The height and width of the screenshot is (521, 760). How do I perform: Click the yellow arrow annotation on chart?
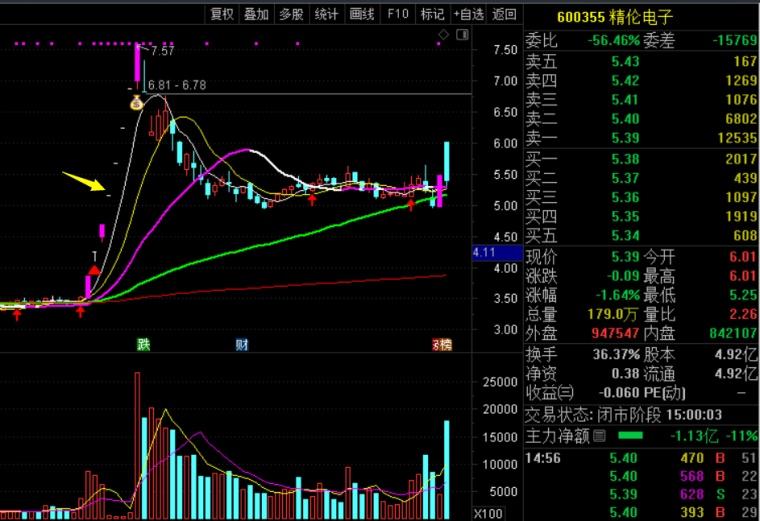click(84, 181)
